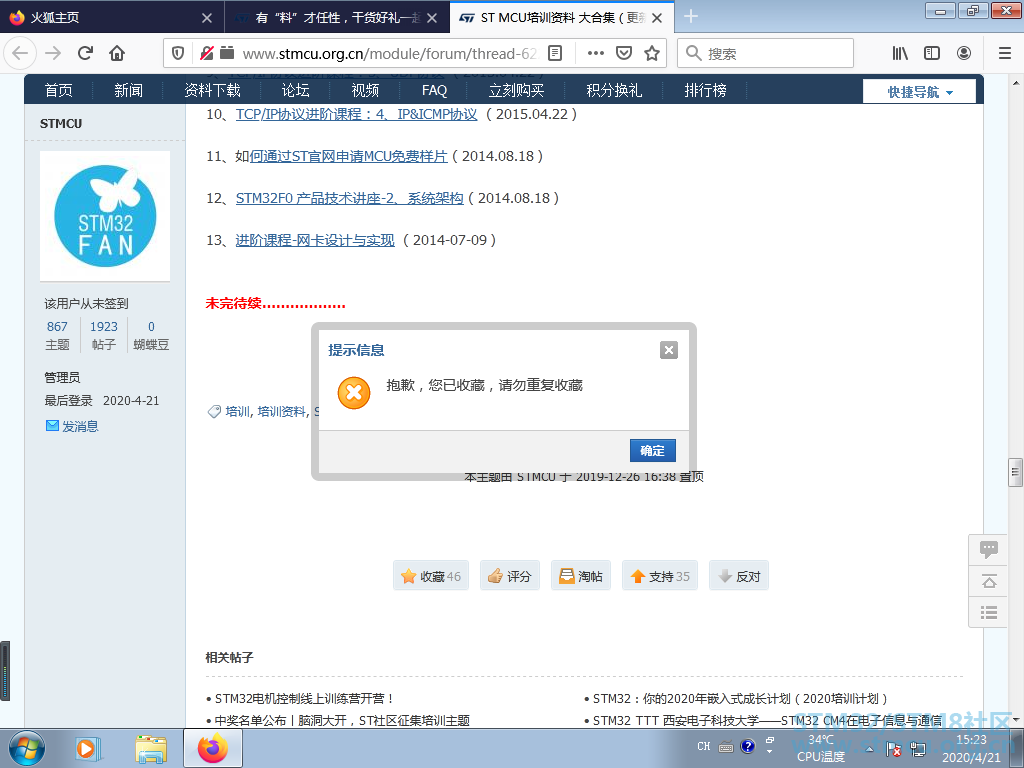Open 积分换礼 in site navigation
The image size is (1024, 768).
click(x=614, y=90)
